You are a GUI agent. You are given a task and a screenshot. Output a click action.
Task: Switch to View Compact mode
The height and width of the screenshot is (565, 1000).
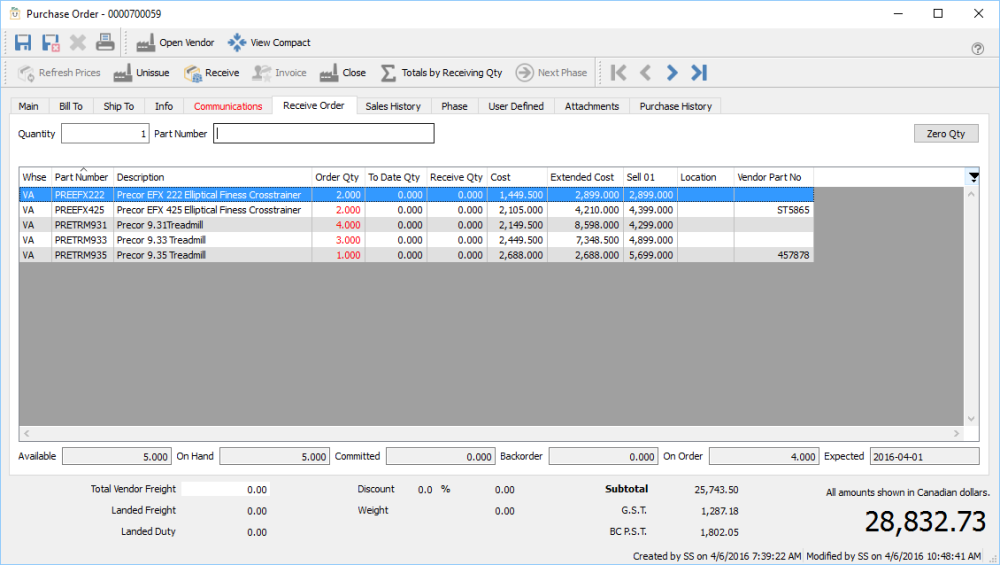(269, 43)
